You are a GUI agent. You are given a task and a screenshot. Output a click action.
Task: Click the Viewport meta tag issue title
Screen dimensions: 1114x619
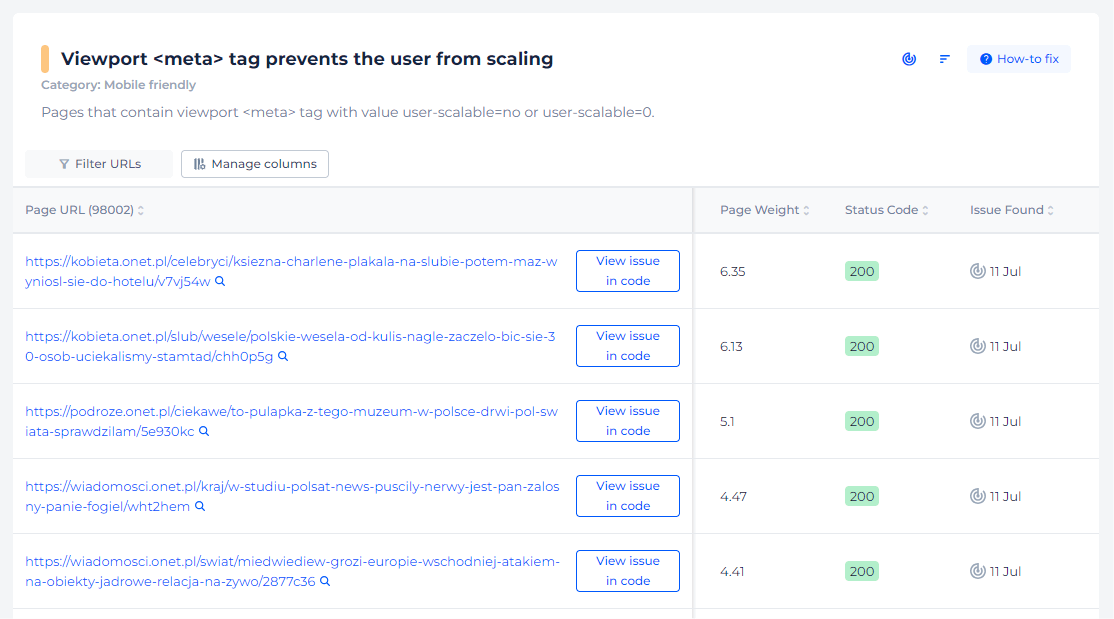[x=307, y=59]
